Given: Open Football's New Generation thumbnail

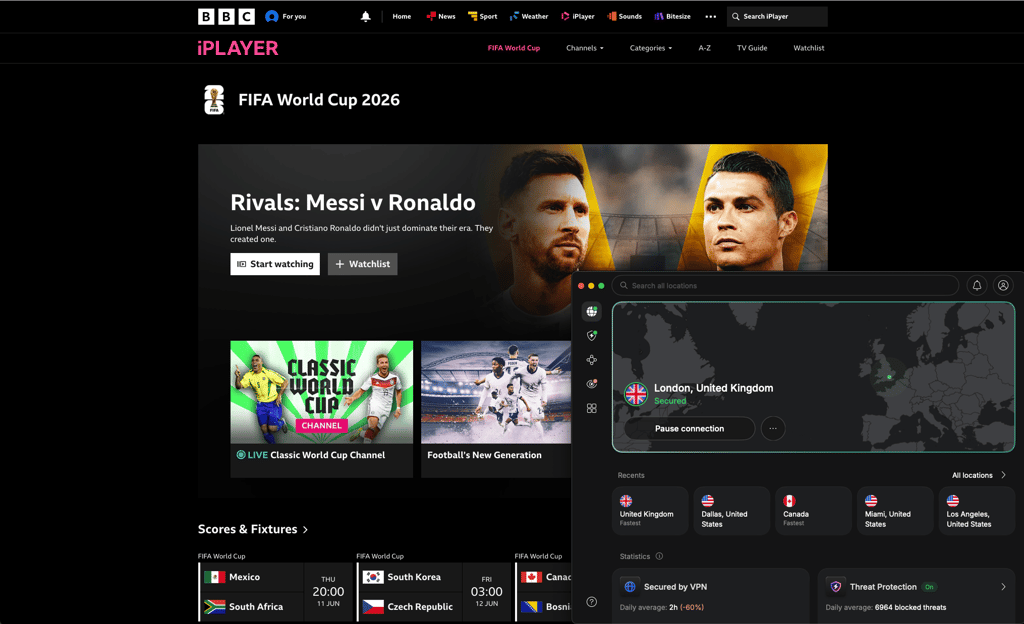Looking at the screenshot, I should pyautogui.click(x=496, y=392).
